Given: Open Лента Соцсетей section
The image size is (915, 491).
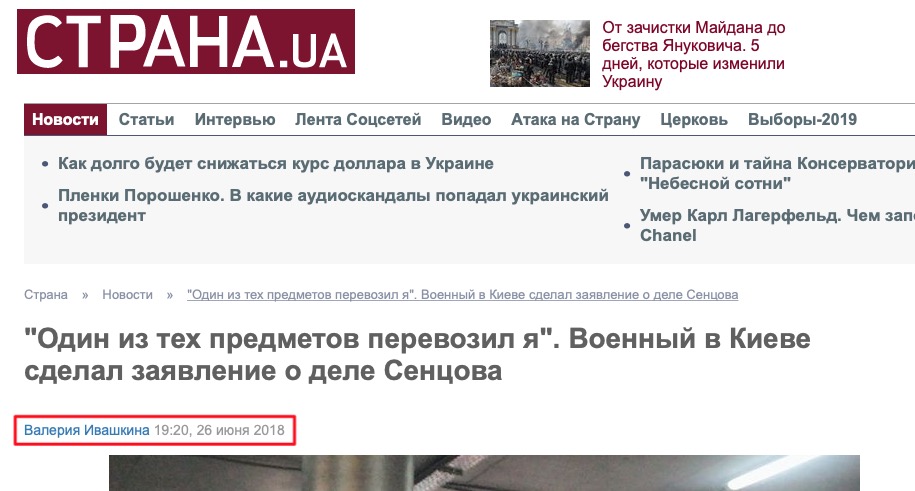Looking at the screenshot, I should pos(358,120).
